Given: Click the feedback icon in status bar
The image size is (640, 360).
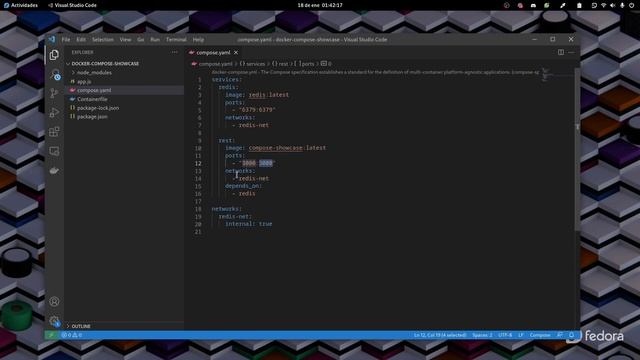Looking at the screenshot, I should point(560,335).
